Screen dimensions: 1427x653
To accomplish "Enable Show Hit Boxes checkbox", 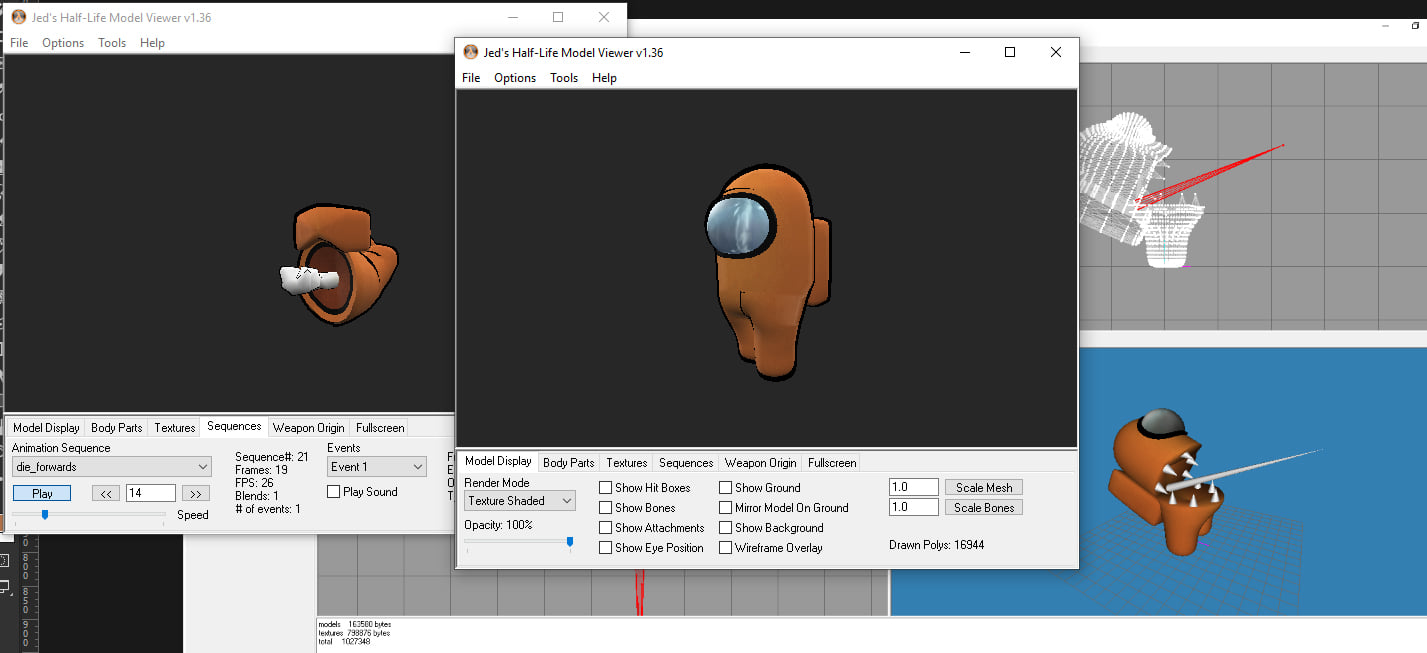I will point(605,488).
